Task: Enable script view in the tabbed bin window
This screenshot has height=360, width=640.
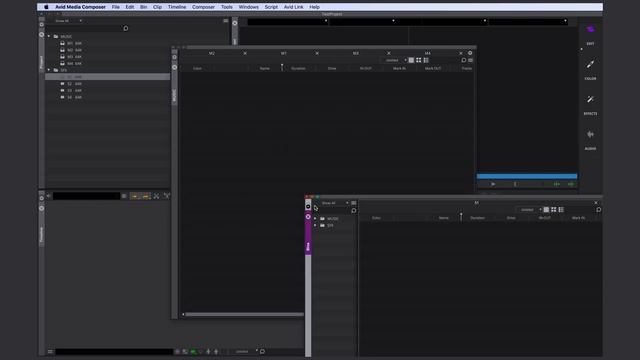Action: [426, 60]
